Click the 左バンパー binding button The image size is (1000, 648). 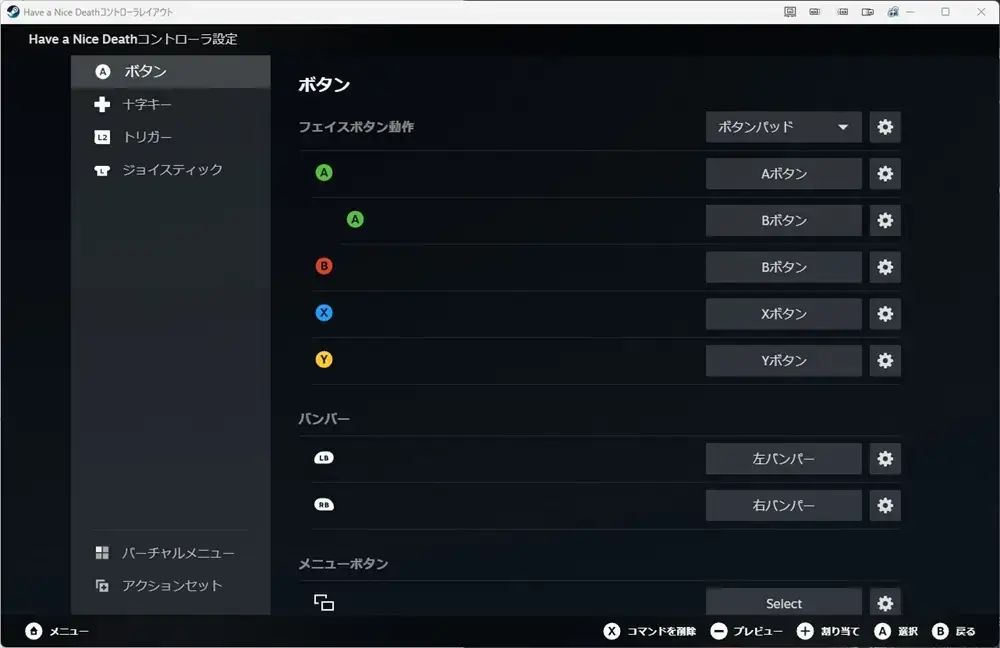pos(783,459)
